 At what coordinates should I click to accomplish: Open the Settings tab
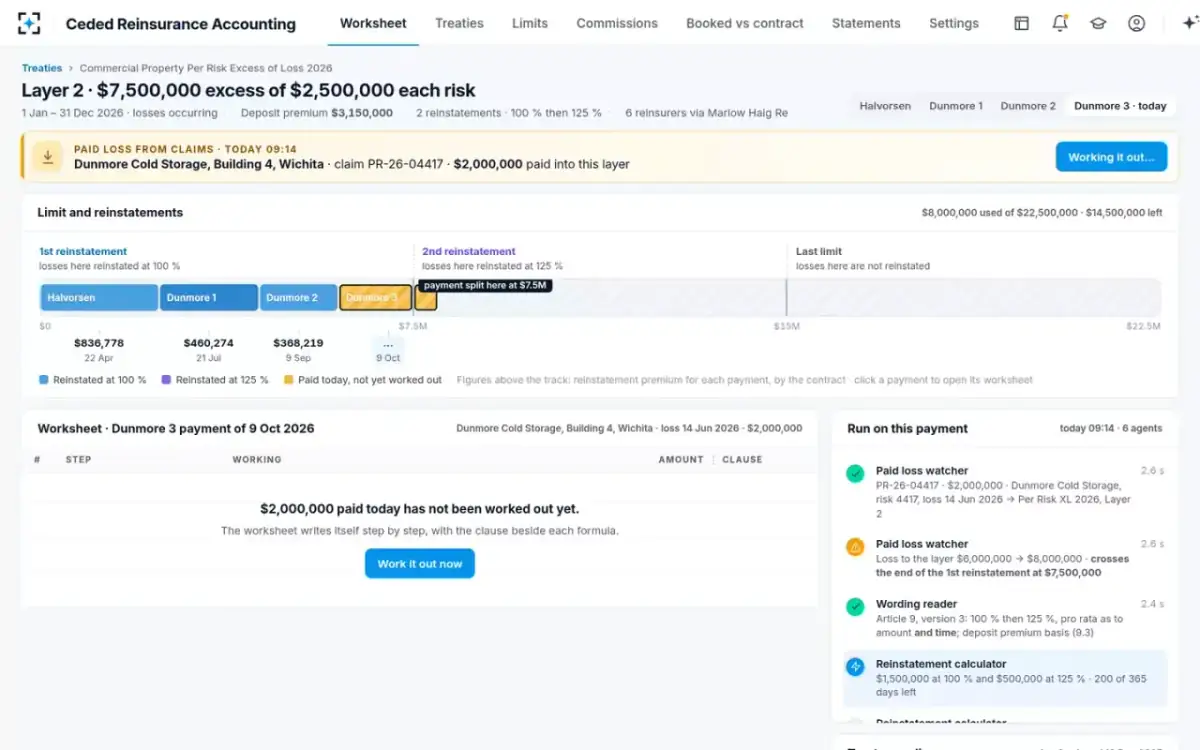click(x=954, y=23)
